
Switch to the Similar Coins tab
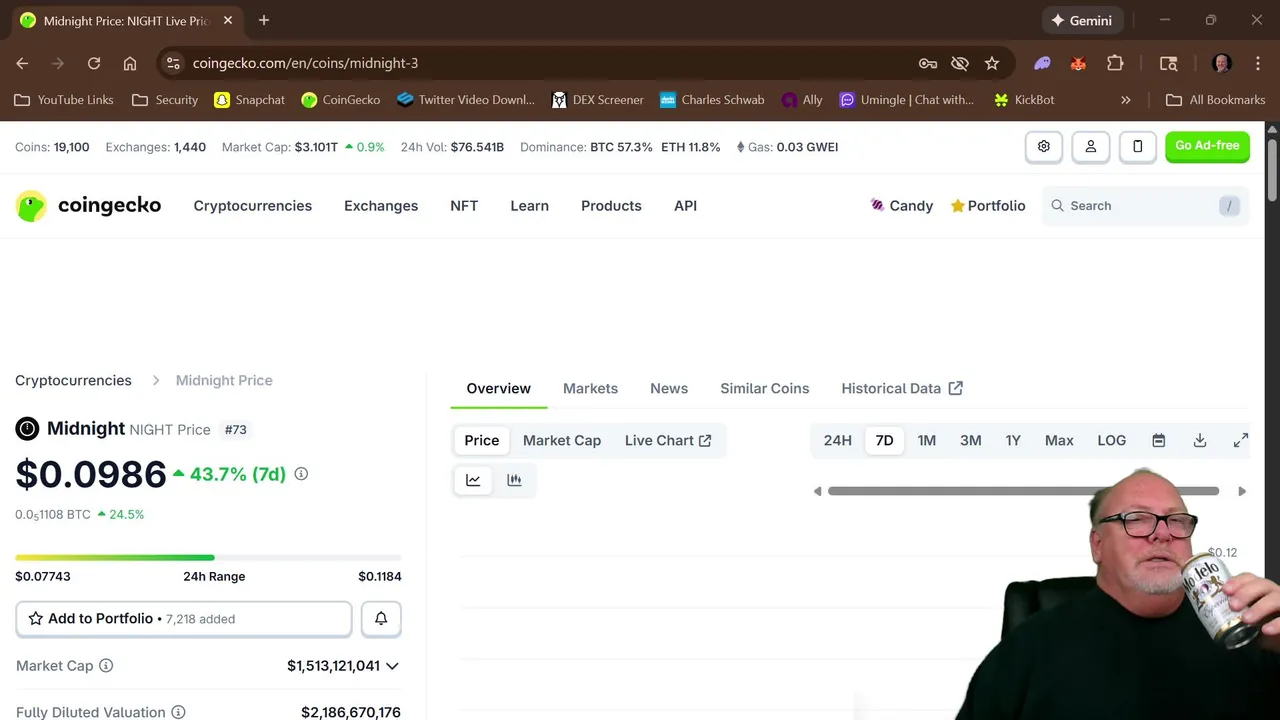[765, 388]
